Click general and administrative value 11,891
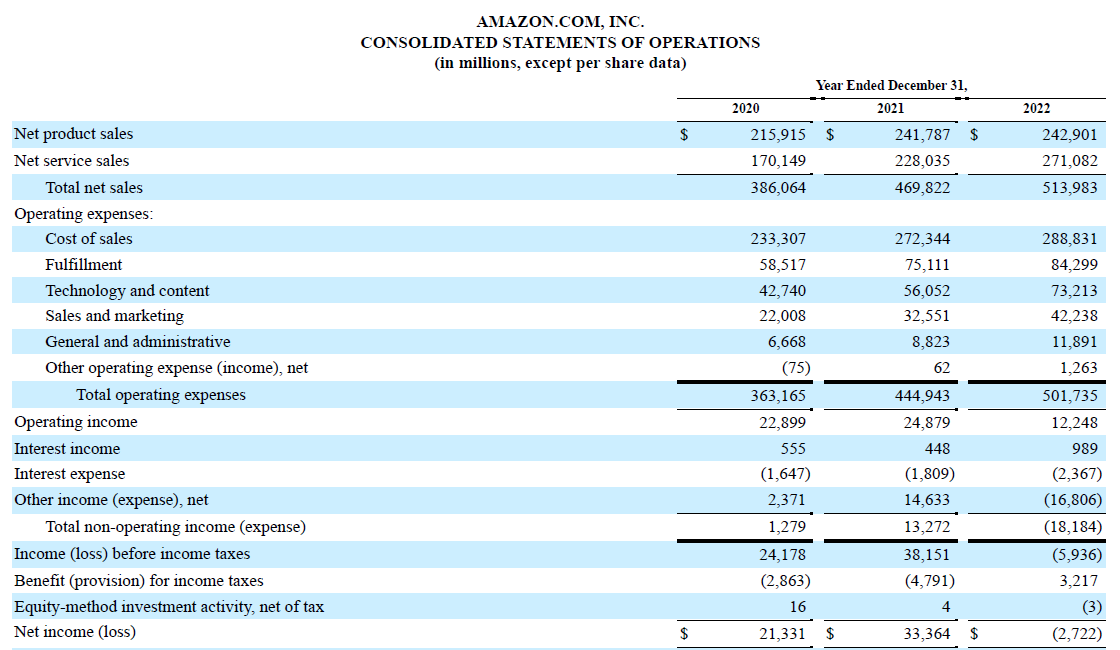This screenshot has height=650, width=1120. point(1074,342)
